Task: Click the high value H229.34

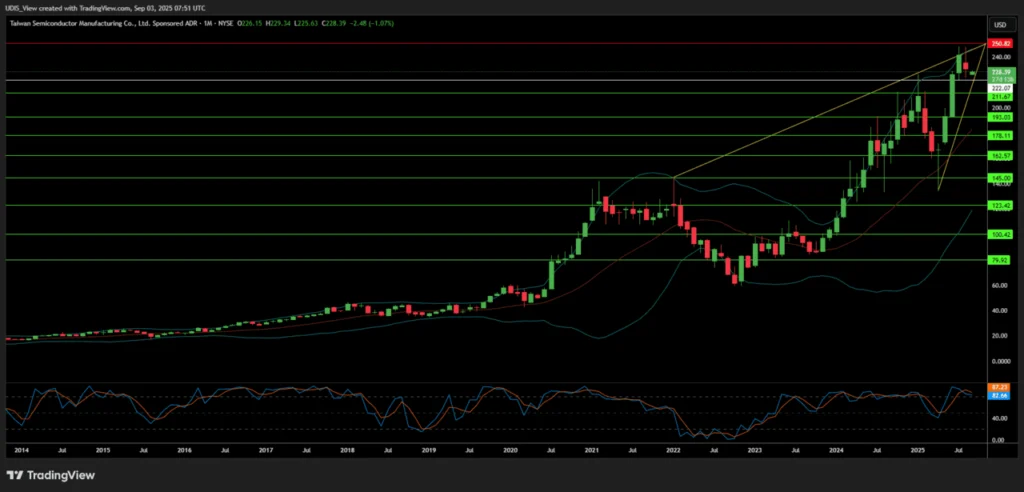Action: pyautogui.click(x=277, y=24)
